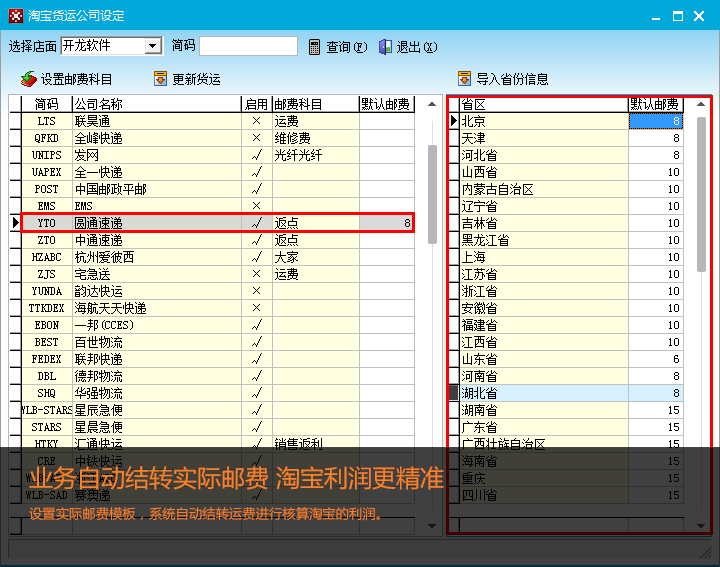Select the 联邦快递 company name
Screen dimensions: 720x567
tap(98, 359)
